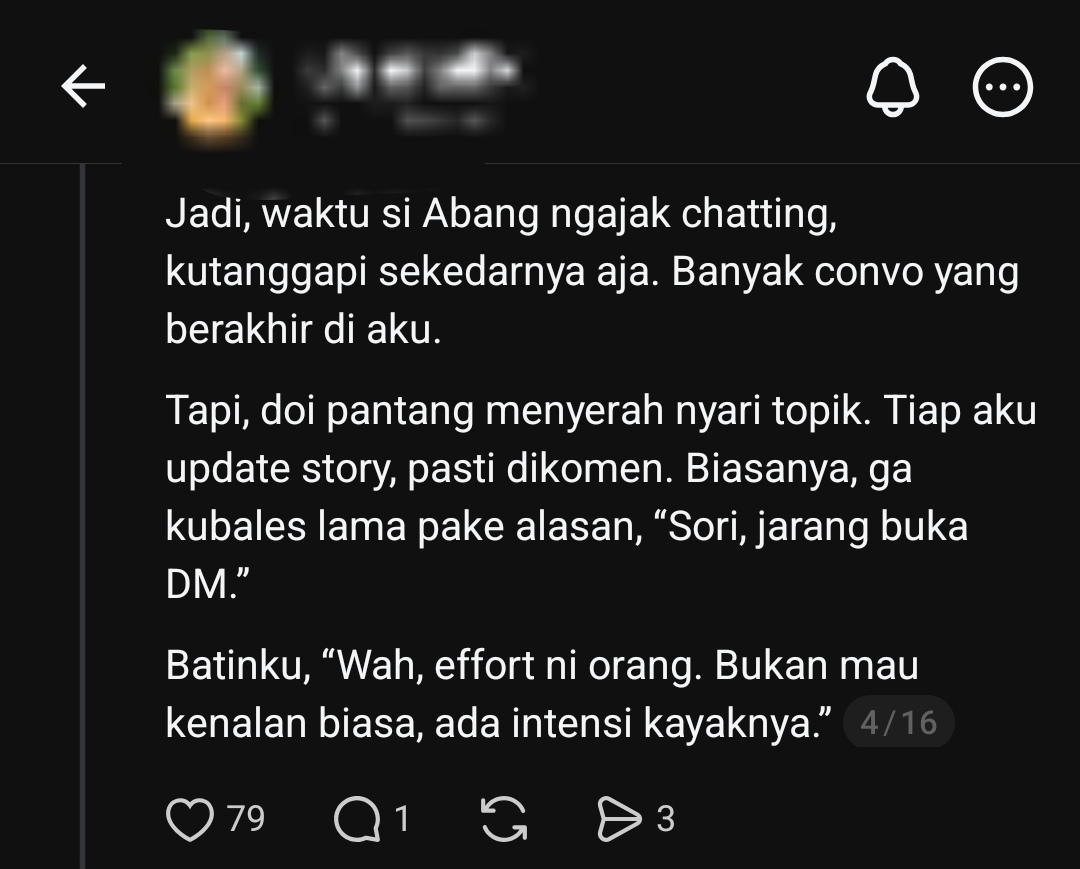
Task: View the 79 likes count
Action: [x=246, y=819]
